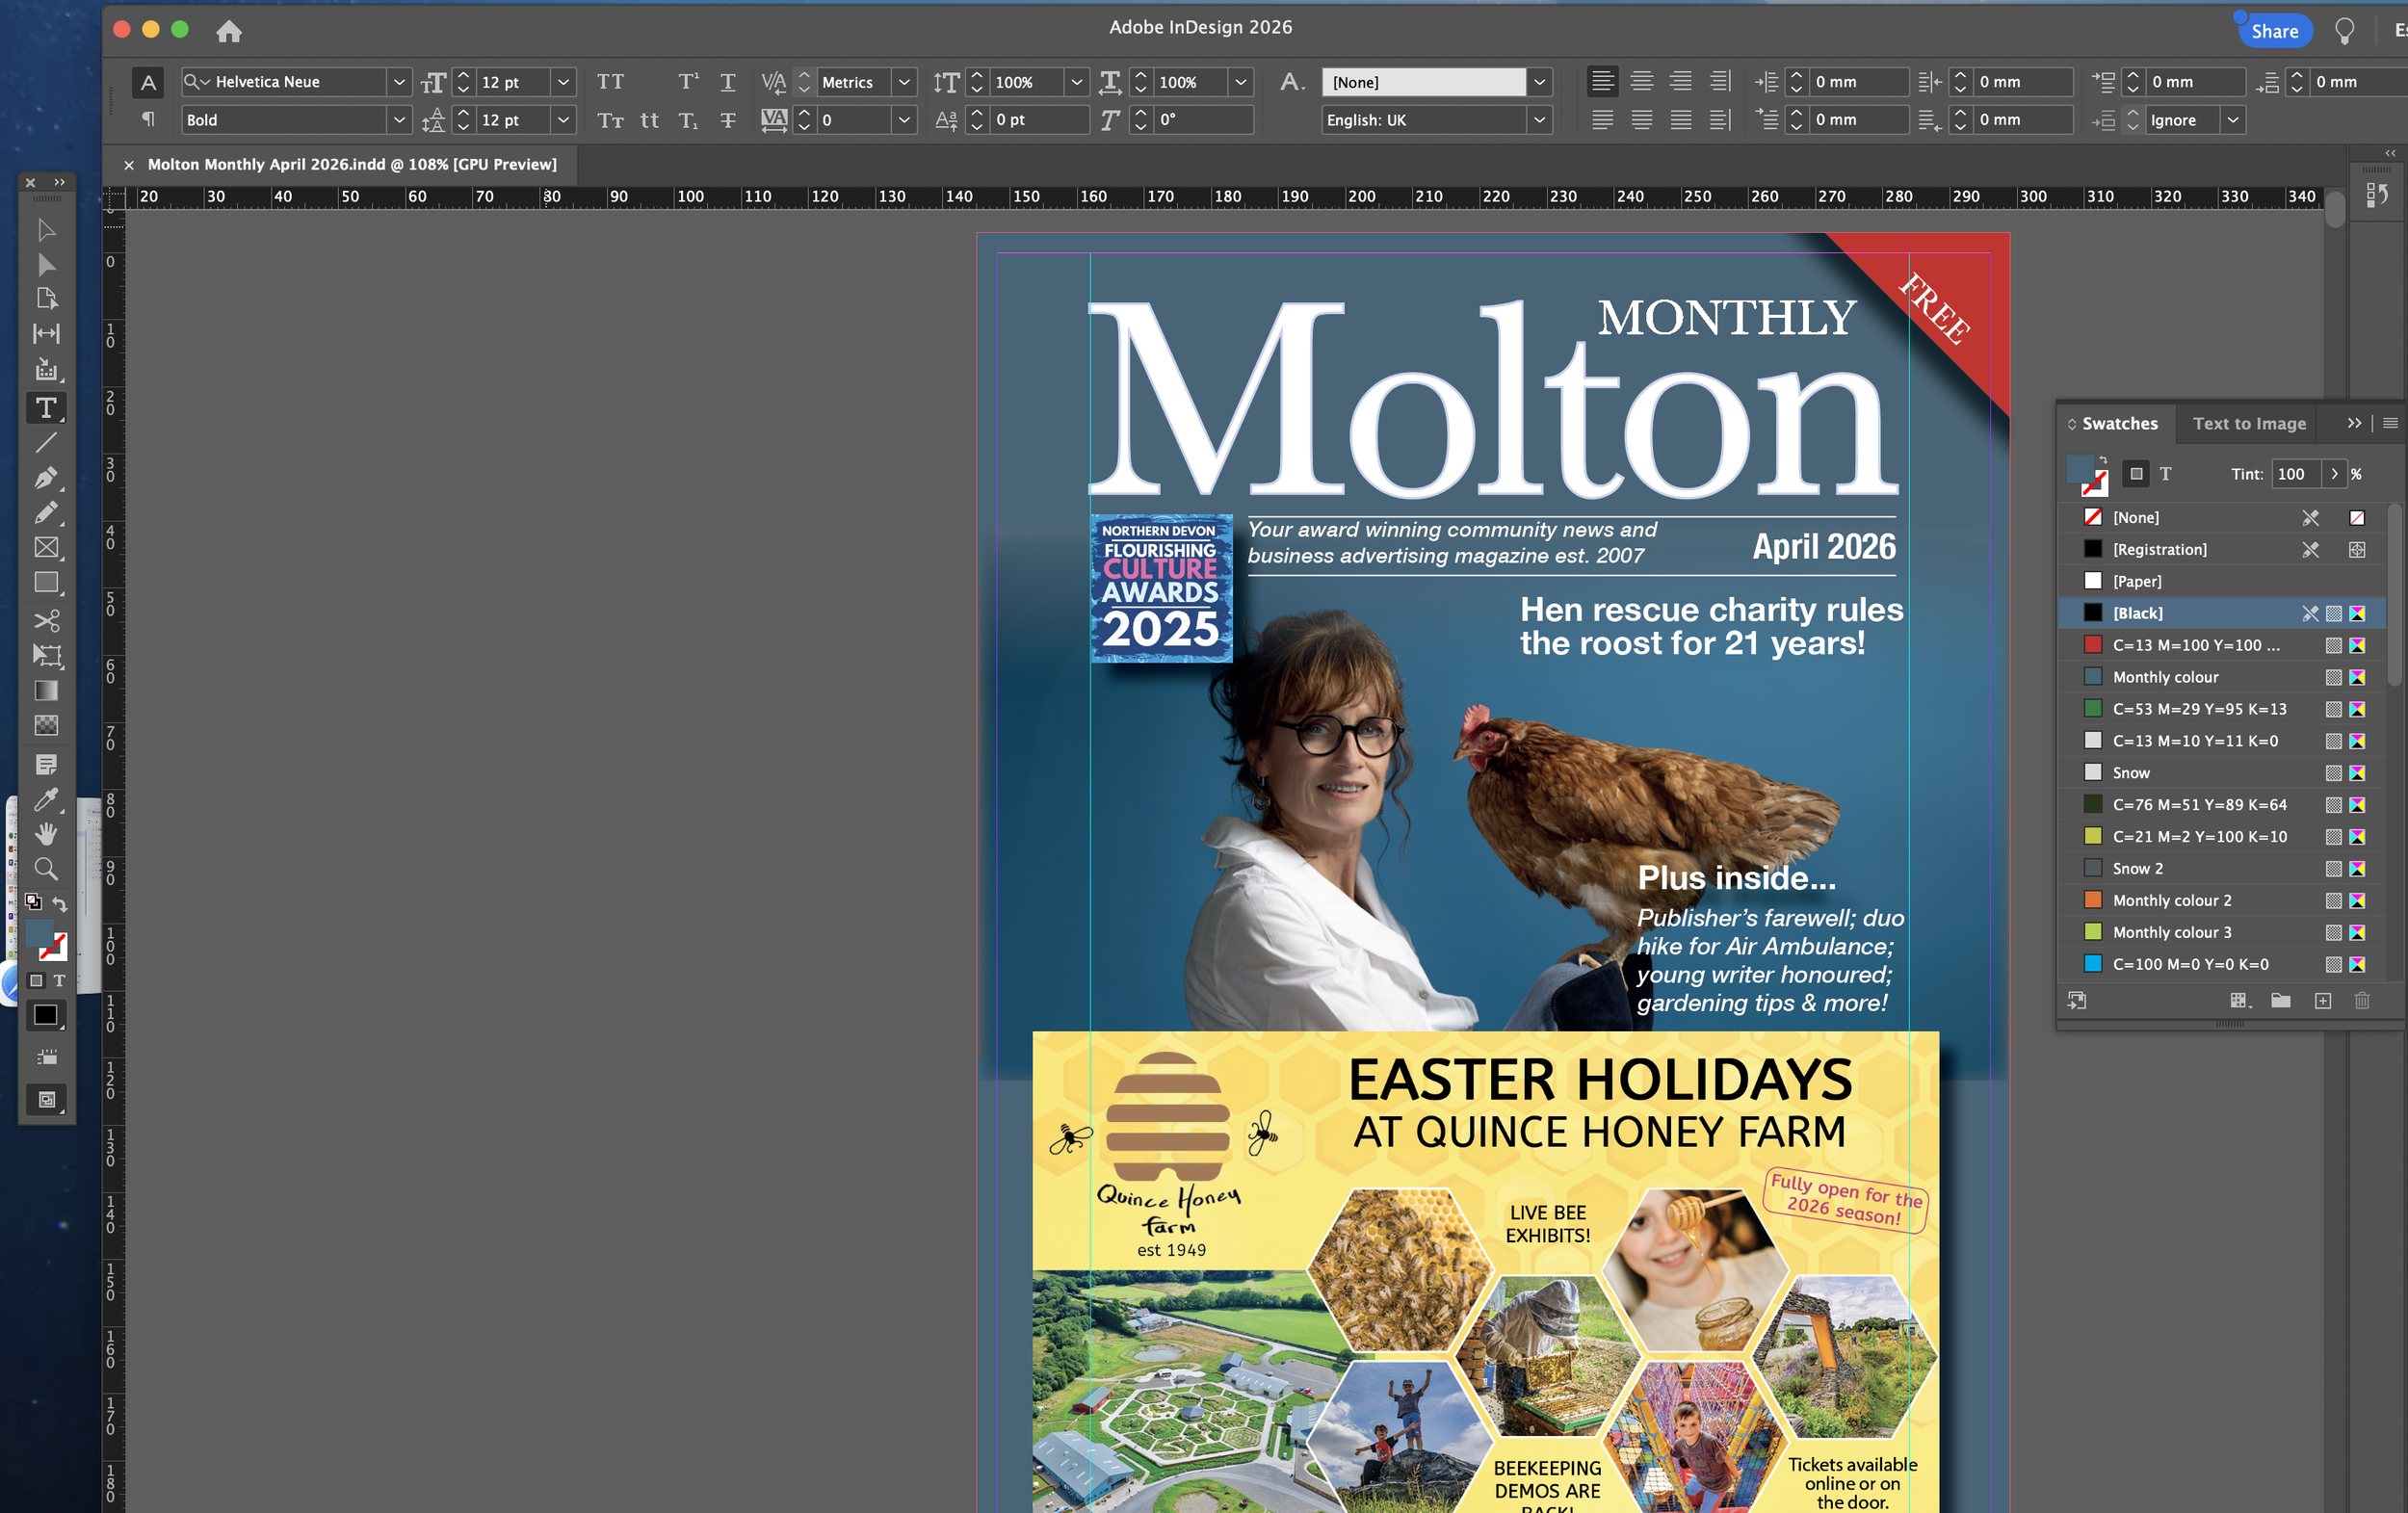The image size is (2408, 1513).
Task: Create a new swatch in Swatches panel
Action: pyautogui.click(x=2323, y=1000)
